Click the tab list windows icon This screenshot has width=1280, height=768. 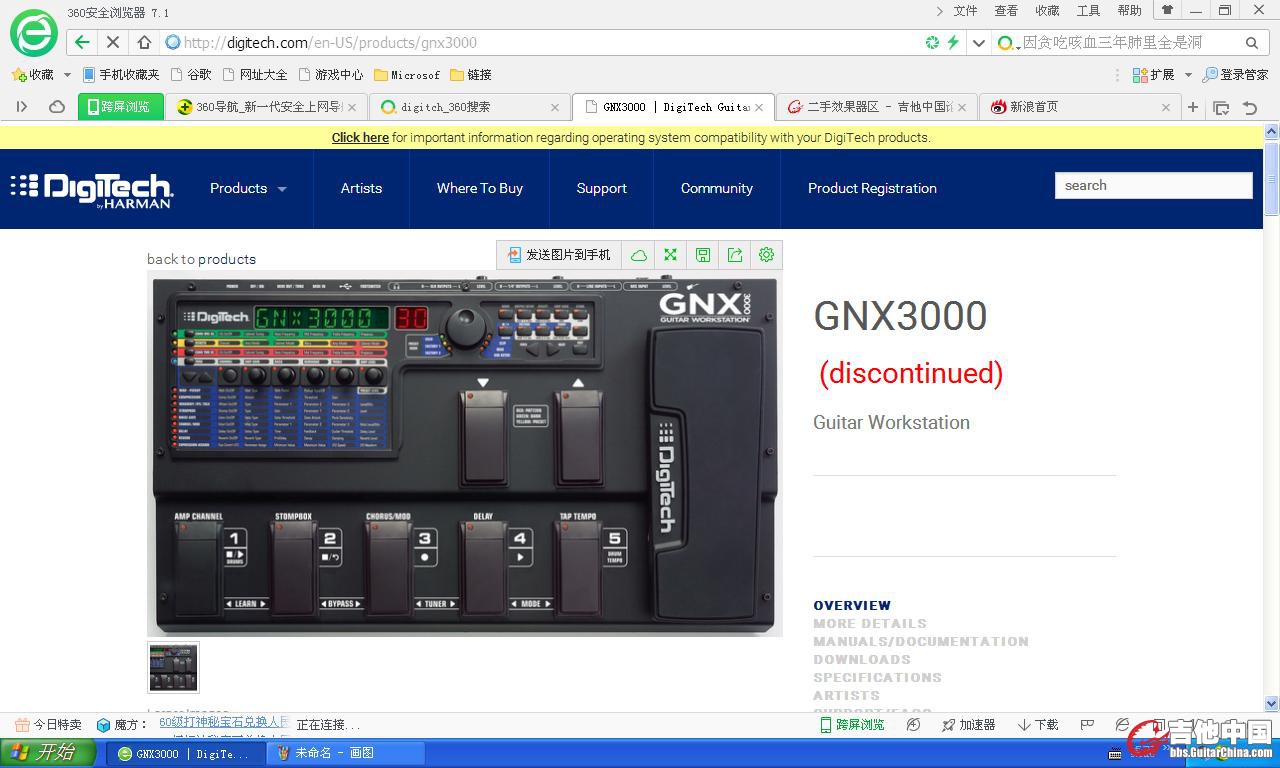[x=1221, y=107]
